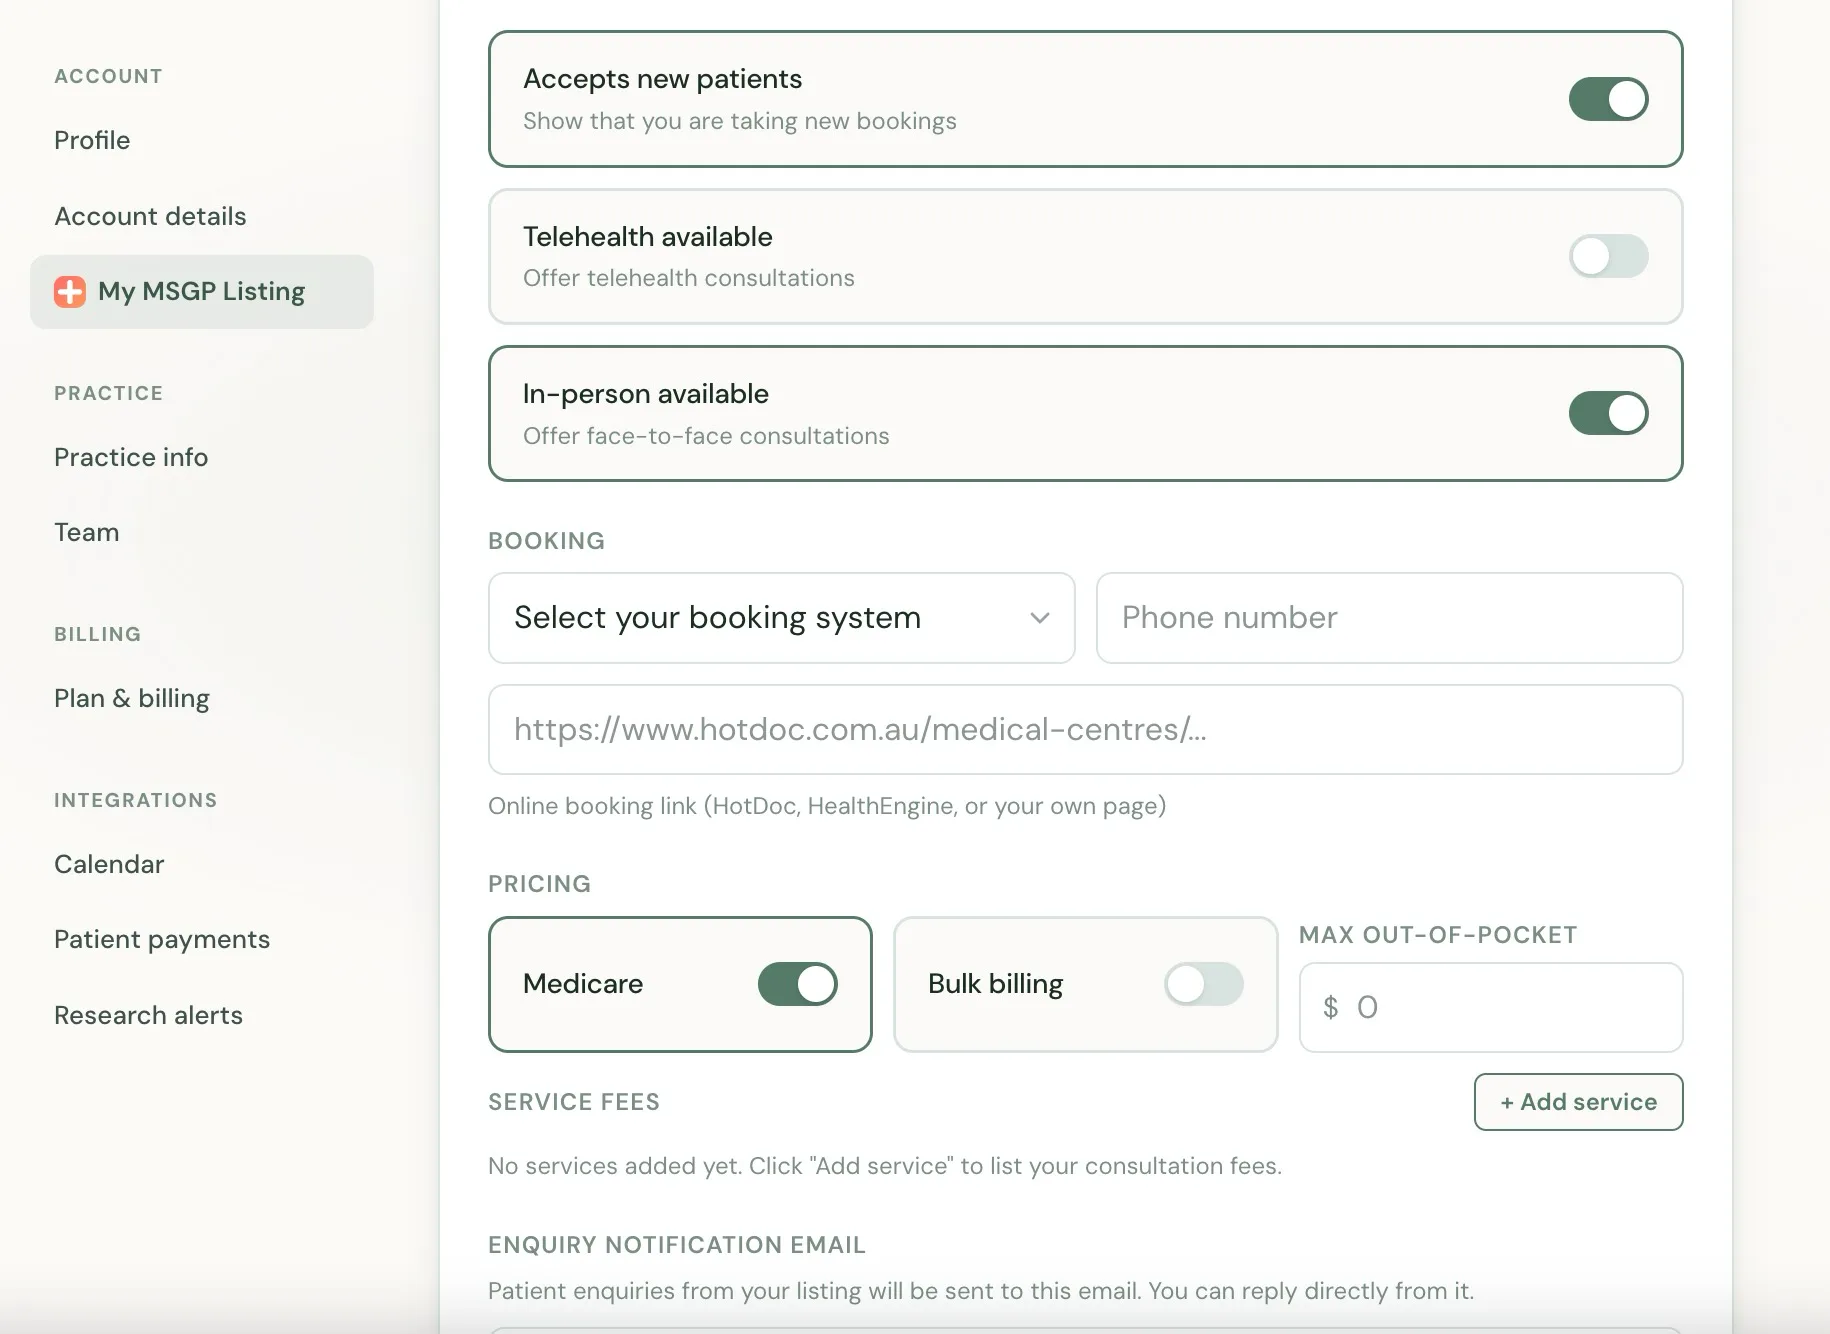Open the Profile page

(92, 140)
